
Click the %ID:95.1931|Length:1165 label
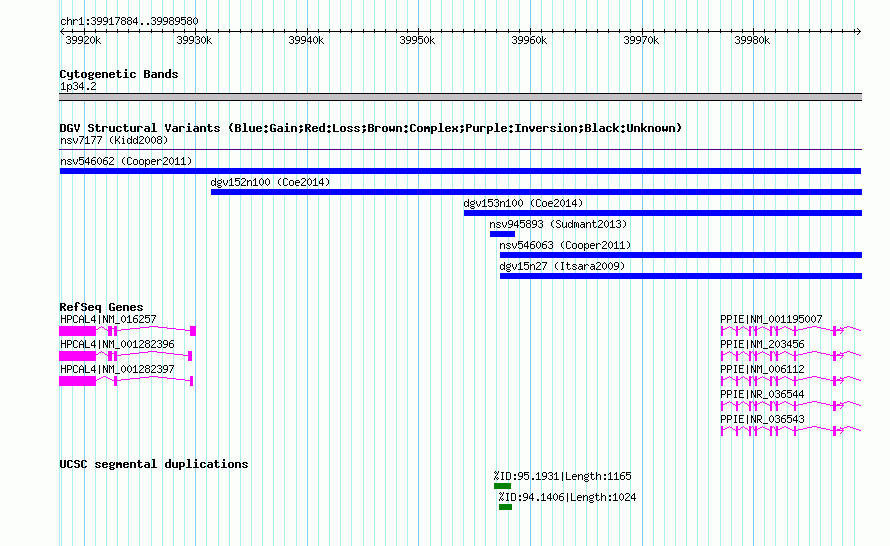coord(562,476)
